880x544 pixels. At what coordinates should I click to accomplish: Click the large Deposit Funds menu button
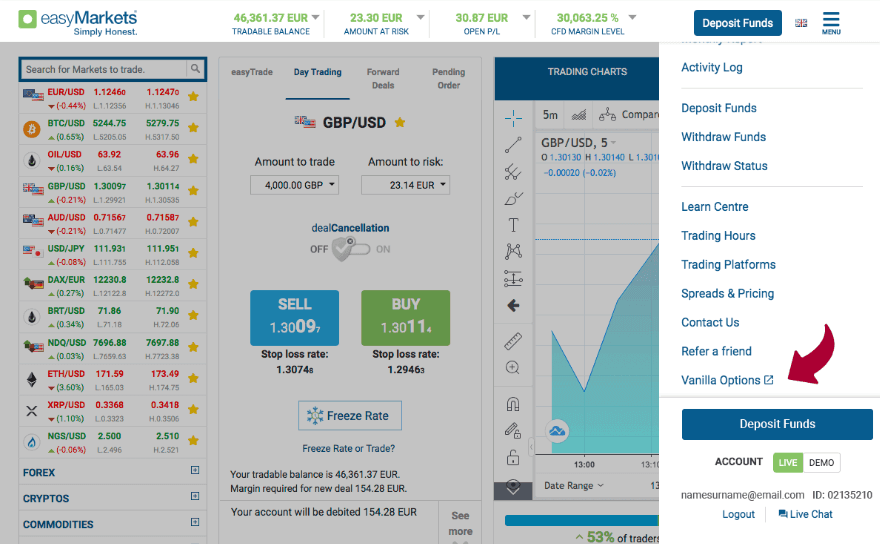tap(777, 424)
